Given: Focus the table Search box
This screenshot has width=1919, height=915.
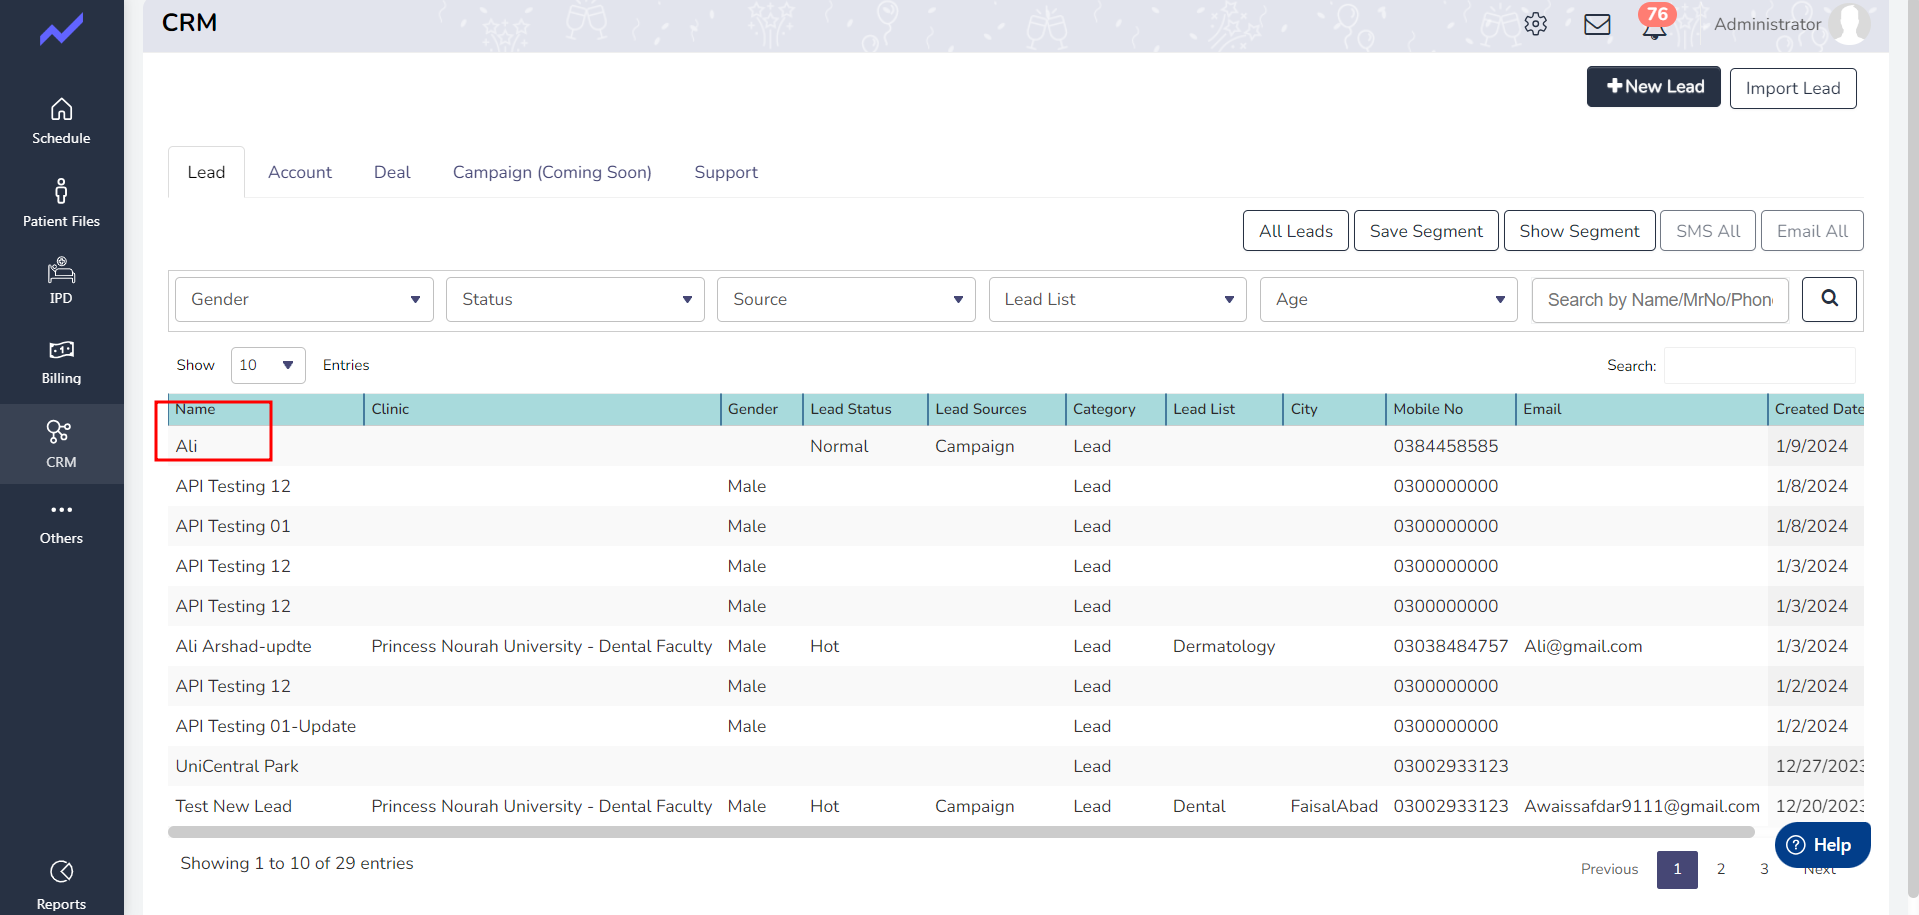Looking at the screenshot, I should click(x=1759, y=365).
